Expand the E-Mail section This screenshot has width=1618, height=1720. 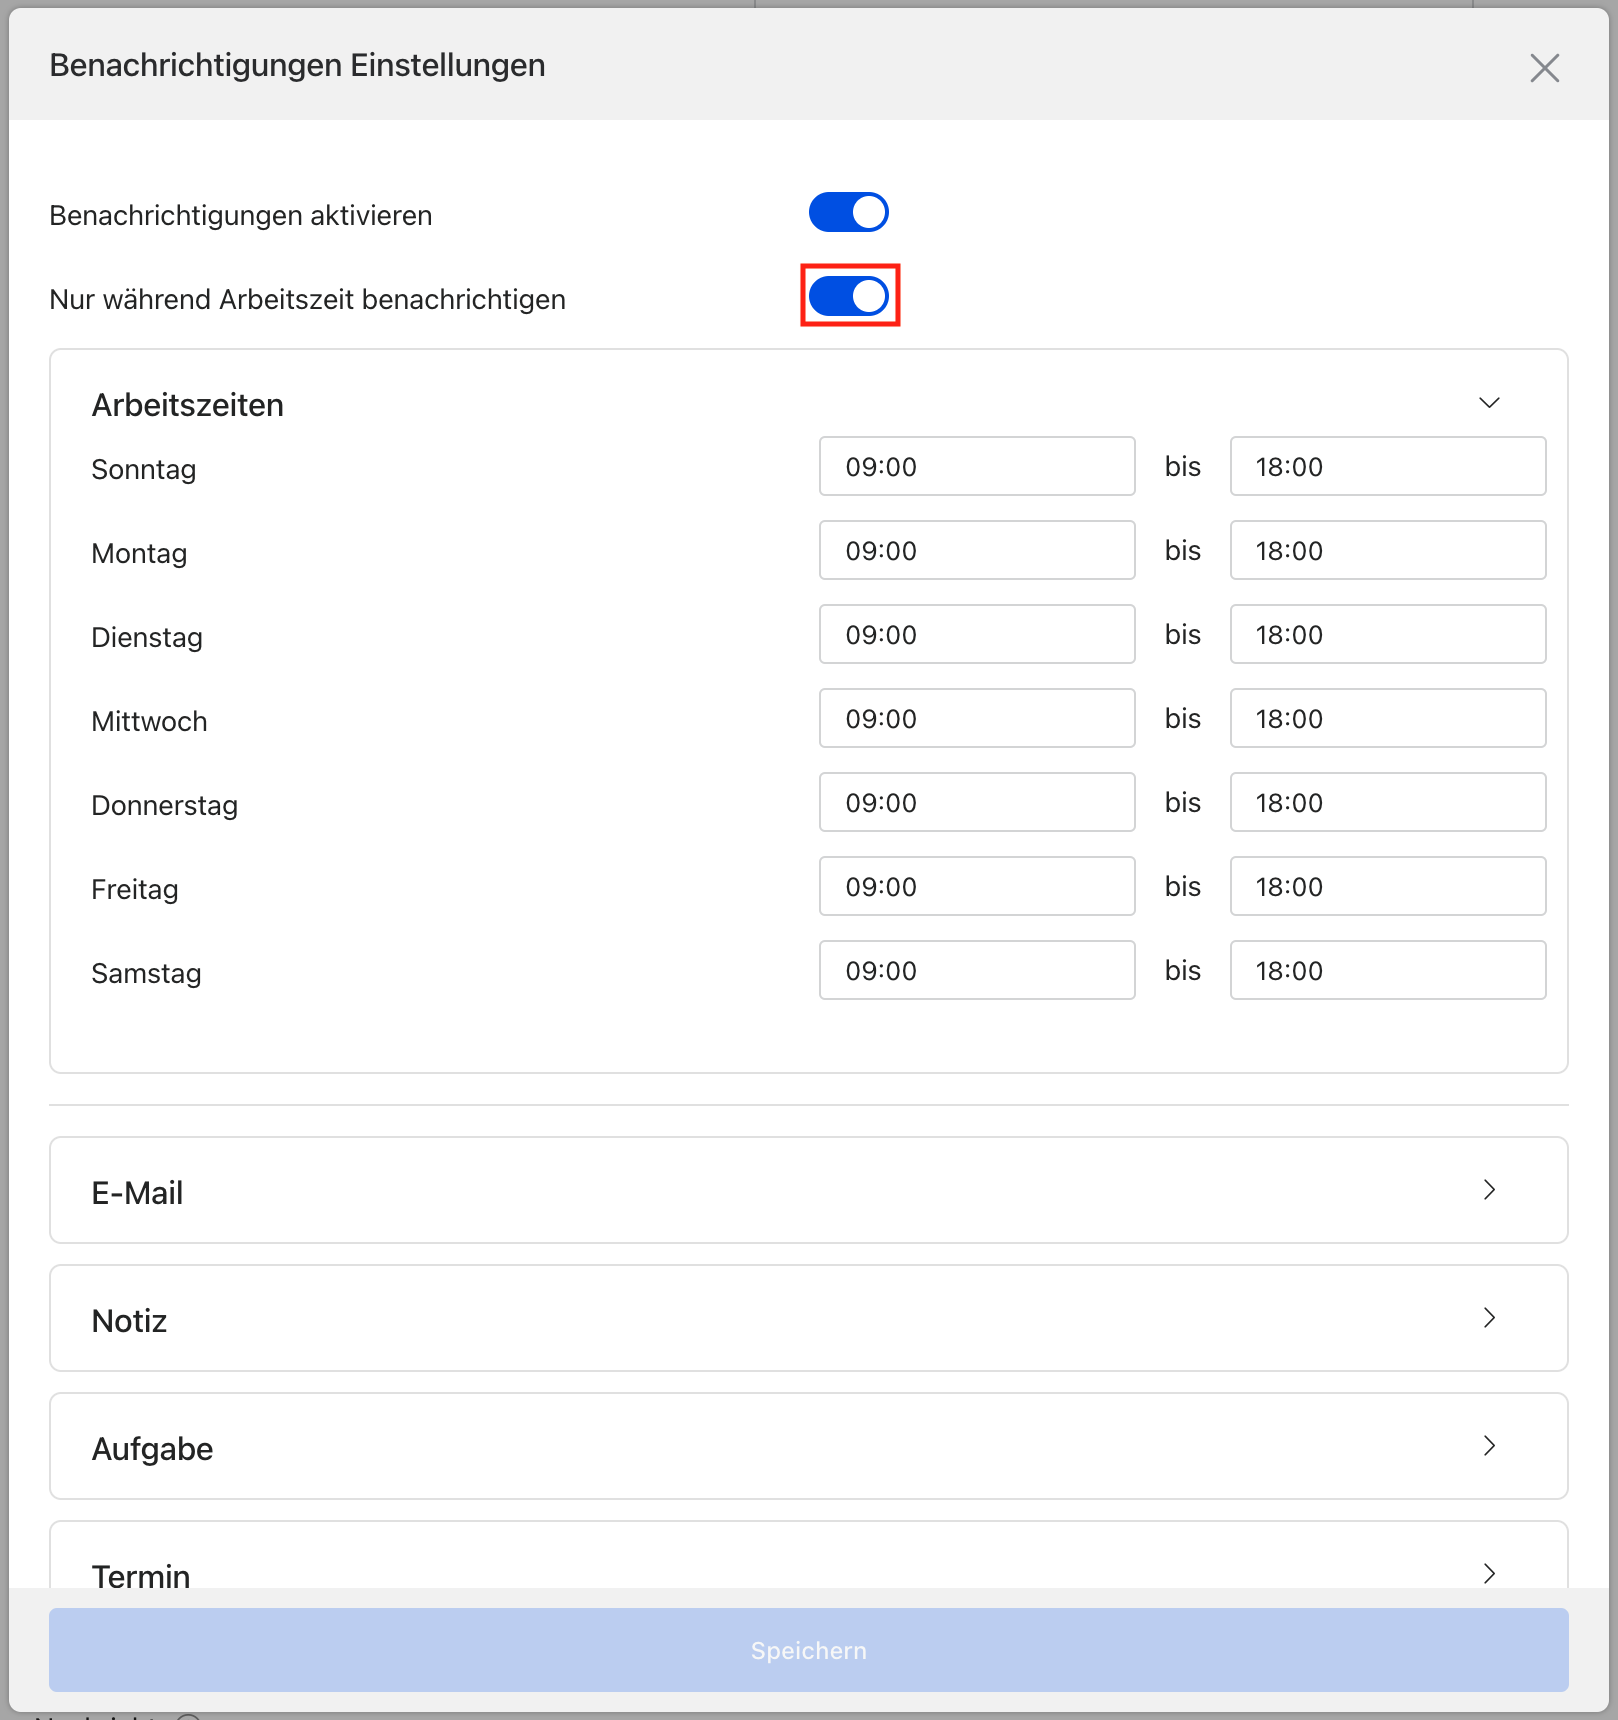[x=1489, y=1190]
